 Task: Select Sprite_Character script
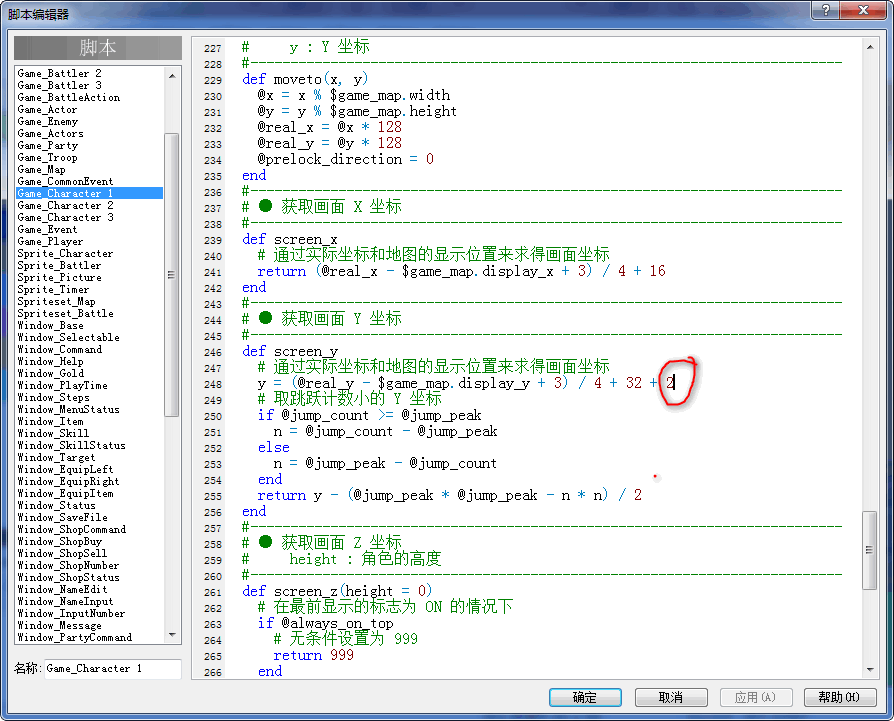tap(65, 253)
